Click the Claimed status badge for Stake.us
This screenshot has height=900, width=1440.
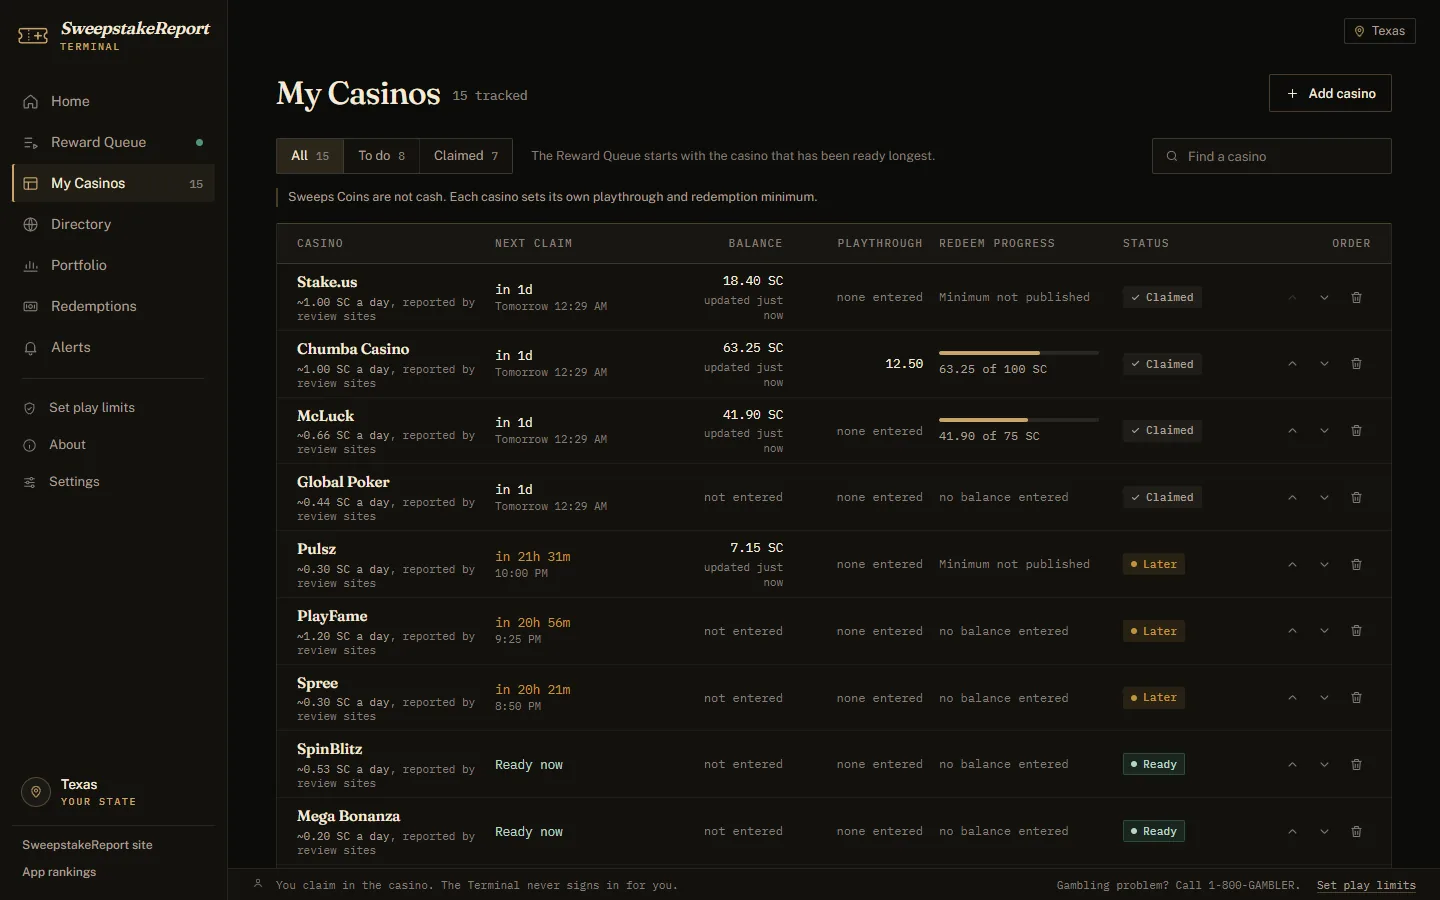click(1162, 297)
